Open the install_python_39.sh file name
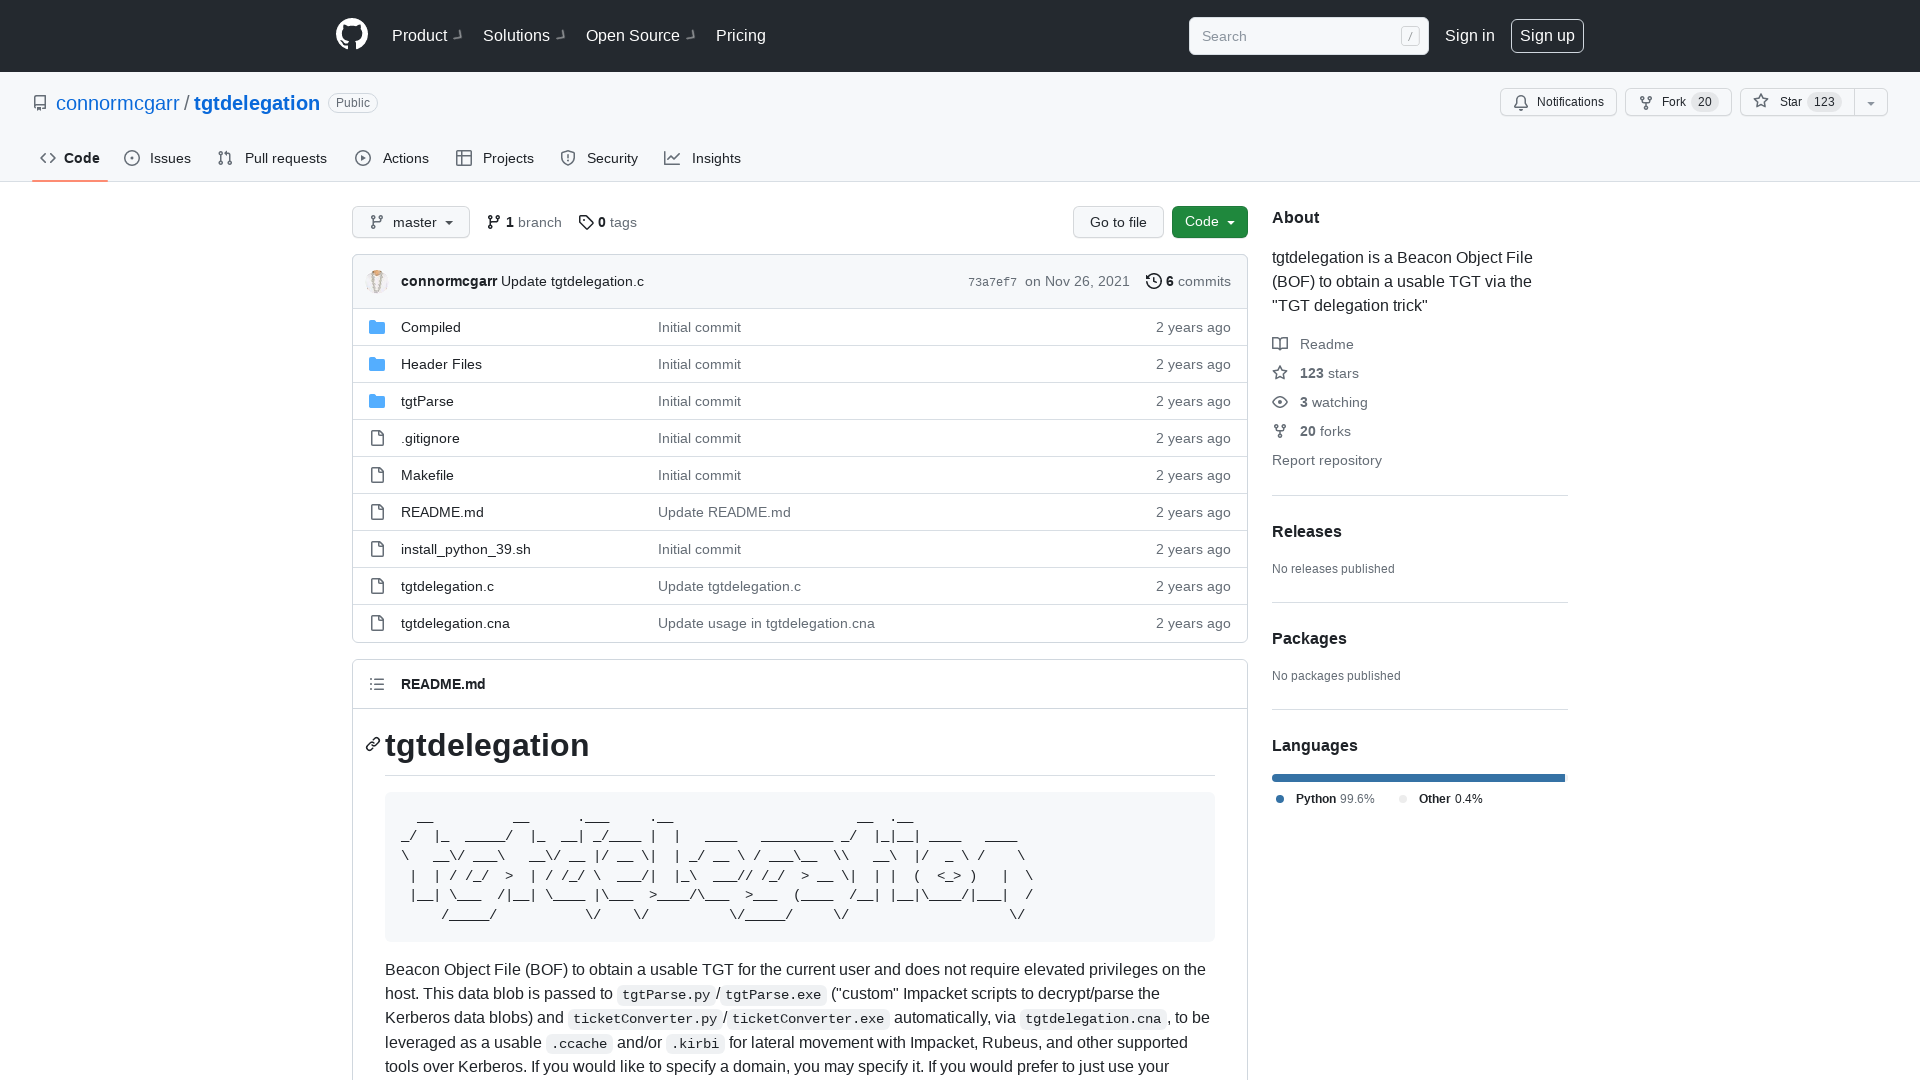 [466, 549]
